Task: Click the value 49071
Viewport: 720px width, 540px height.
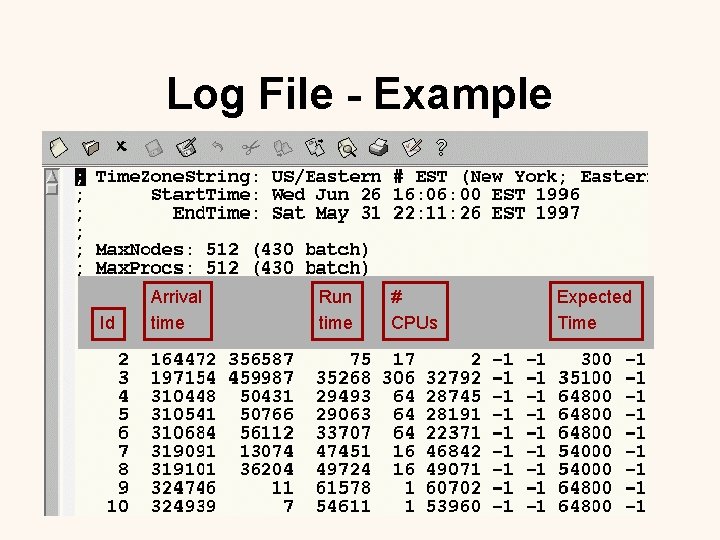Action: click(454, 469)
